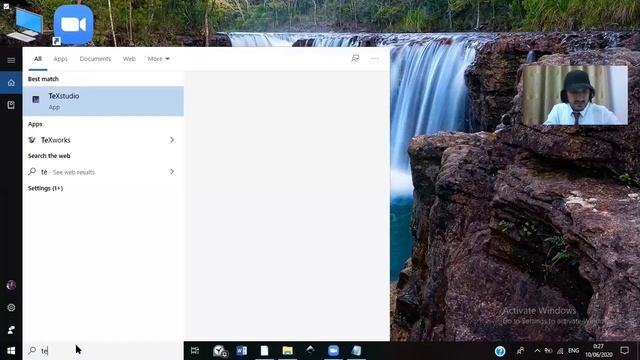Open the More filters dropdown
This screenshot has height=360, width=640.
click(158, 59)
